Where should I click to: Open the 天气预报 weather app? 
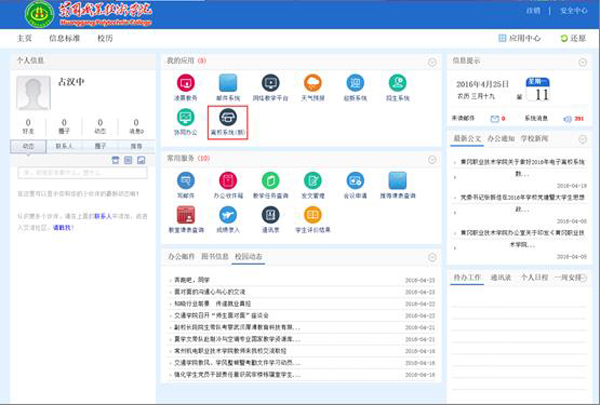pos(313,83)
